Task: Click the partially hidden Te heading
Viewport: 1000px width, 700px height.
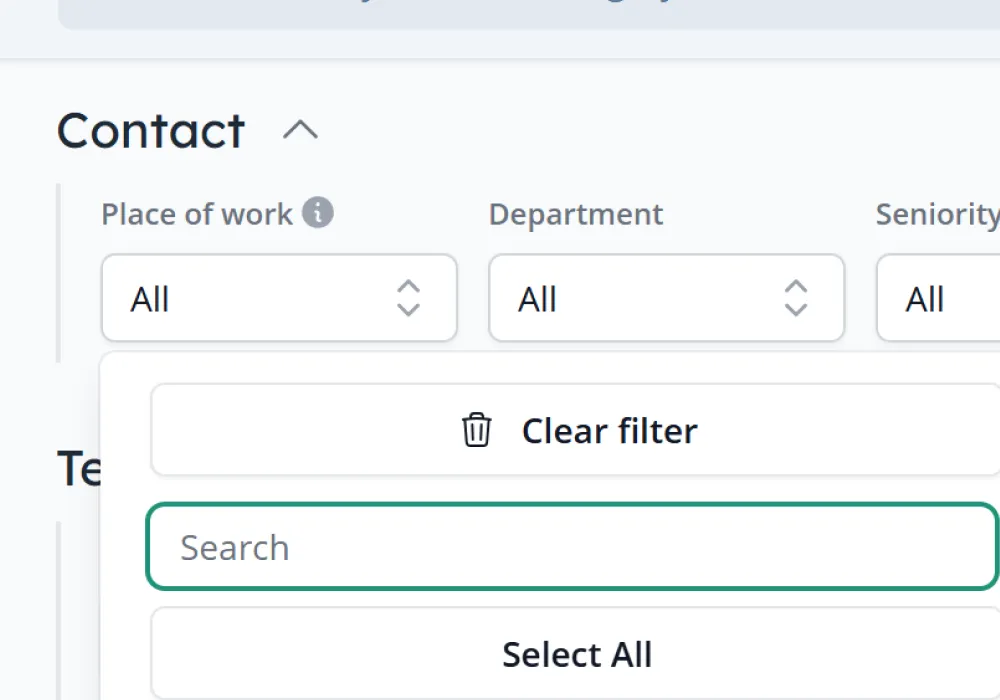Action: (x=78, y=468)
